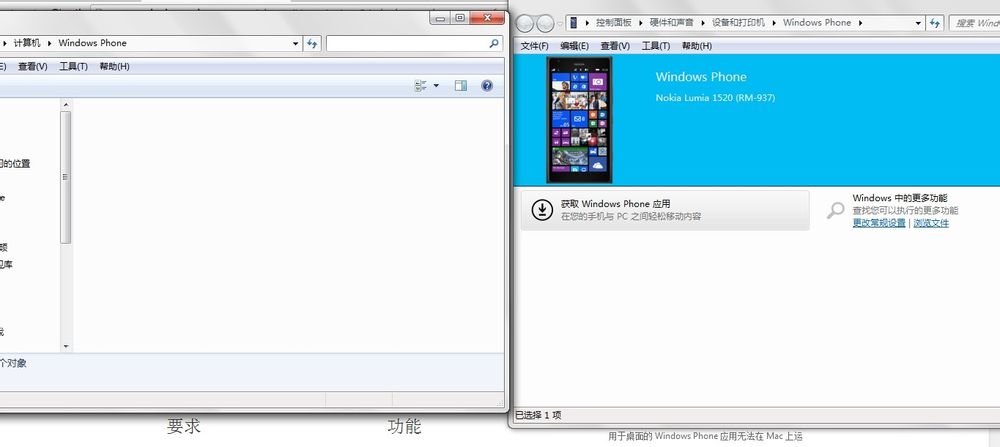Screen dimensions: 1000x447
Task: Click the forward arrow in right window
Action: tap(545, 23)
